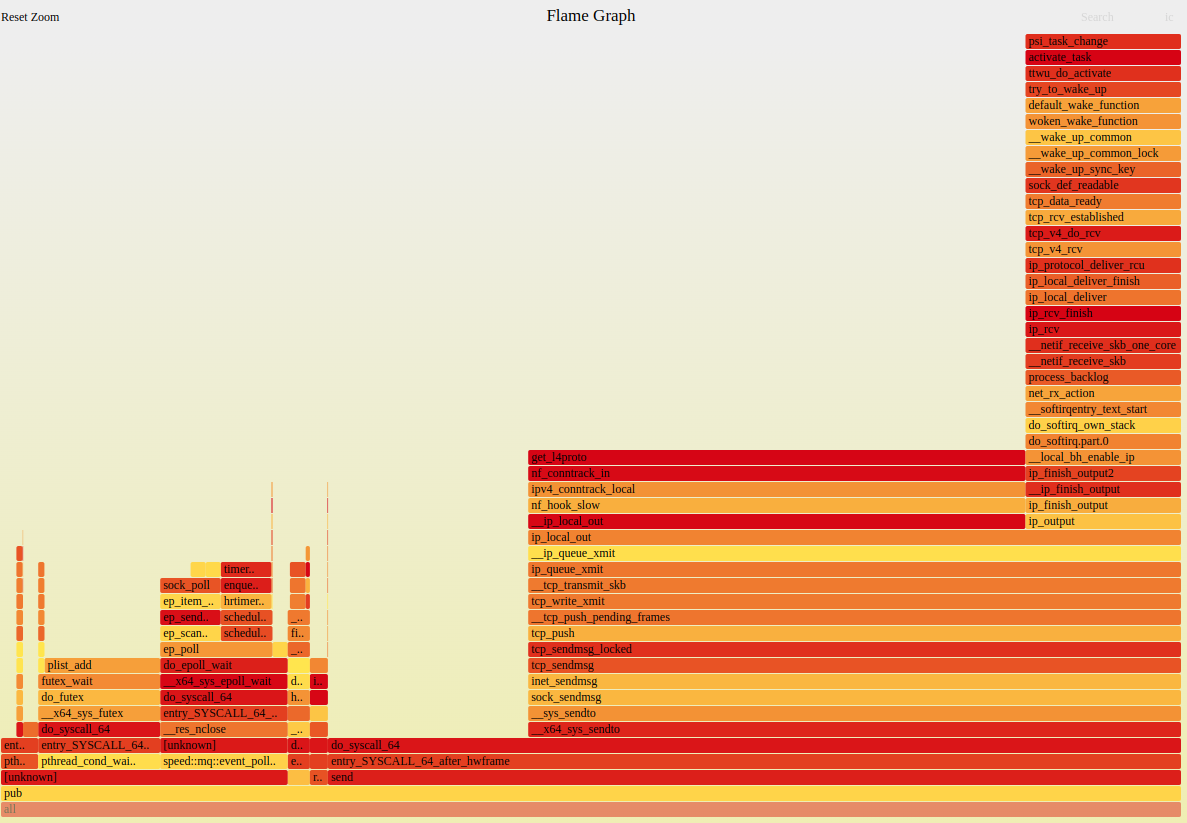Zoom into the do_epoll_wait frame

pos(223,665)
